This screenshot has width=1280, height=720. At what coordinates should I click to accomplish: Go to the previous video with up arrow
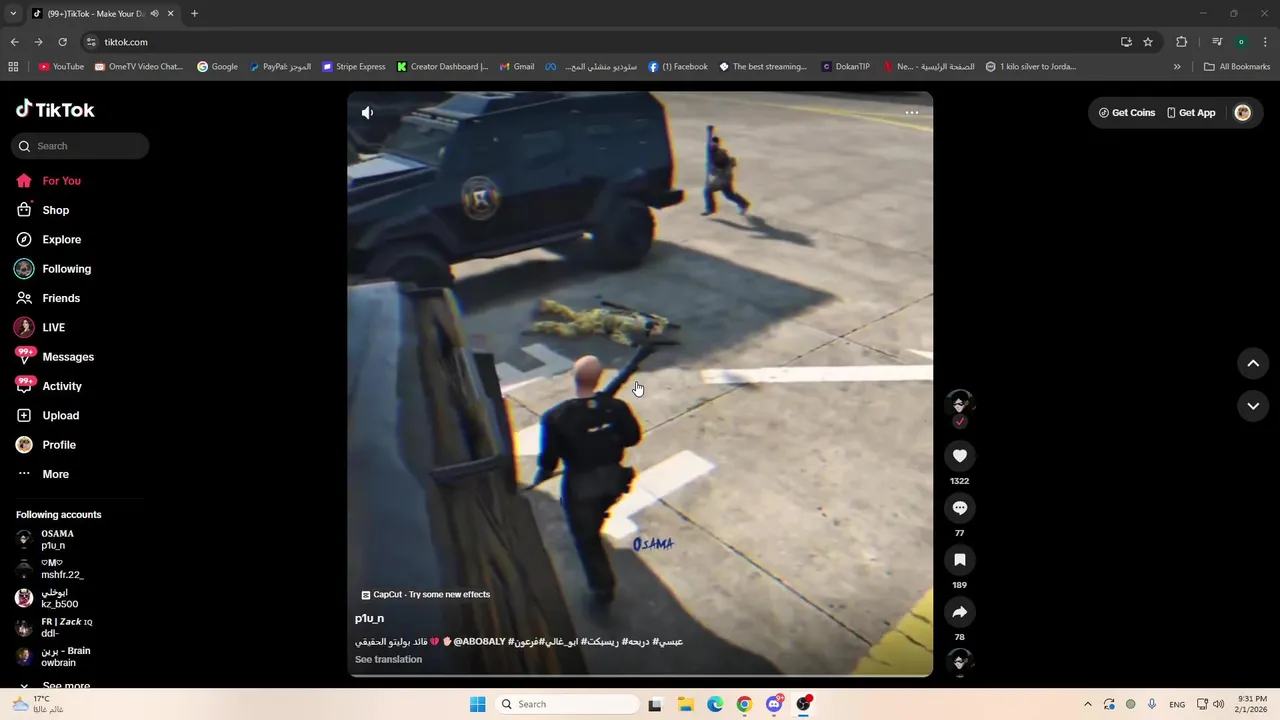point(1253,364)
